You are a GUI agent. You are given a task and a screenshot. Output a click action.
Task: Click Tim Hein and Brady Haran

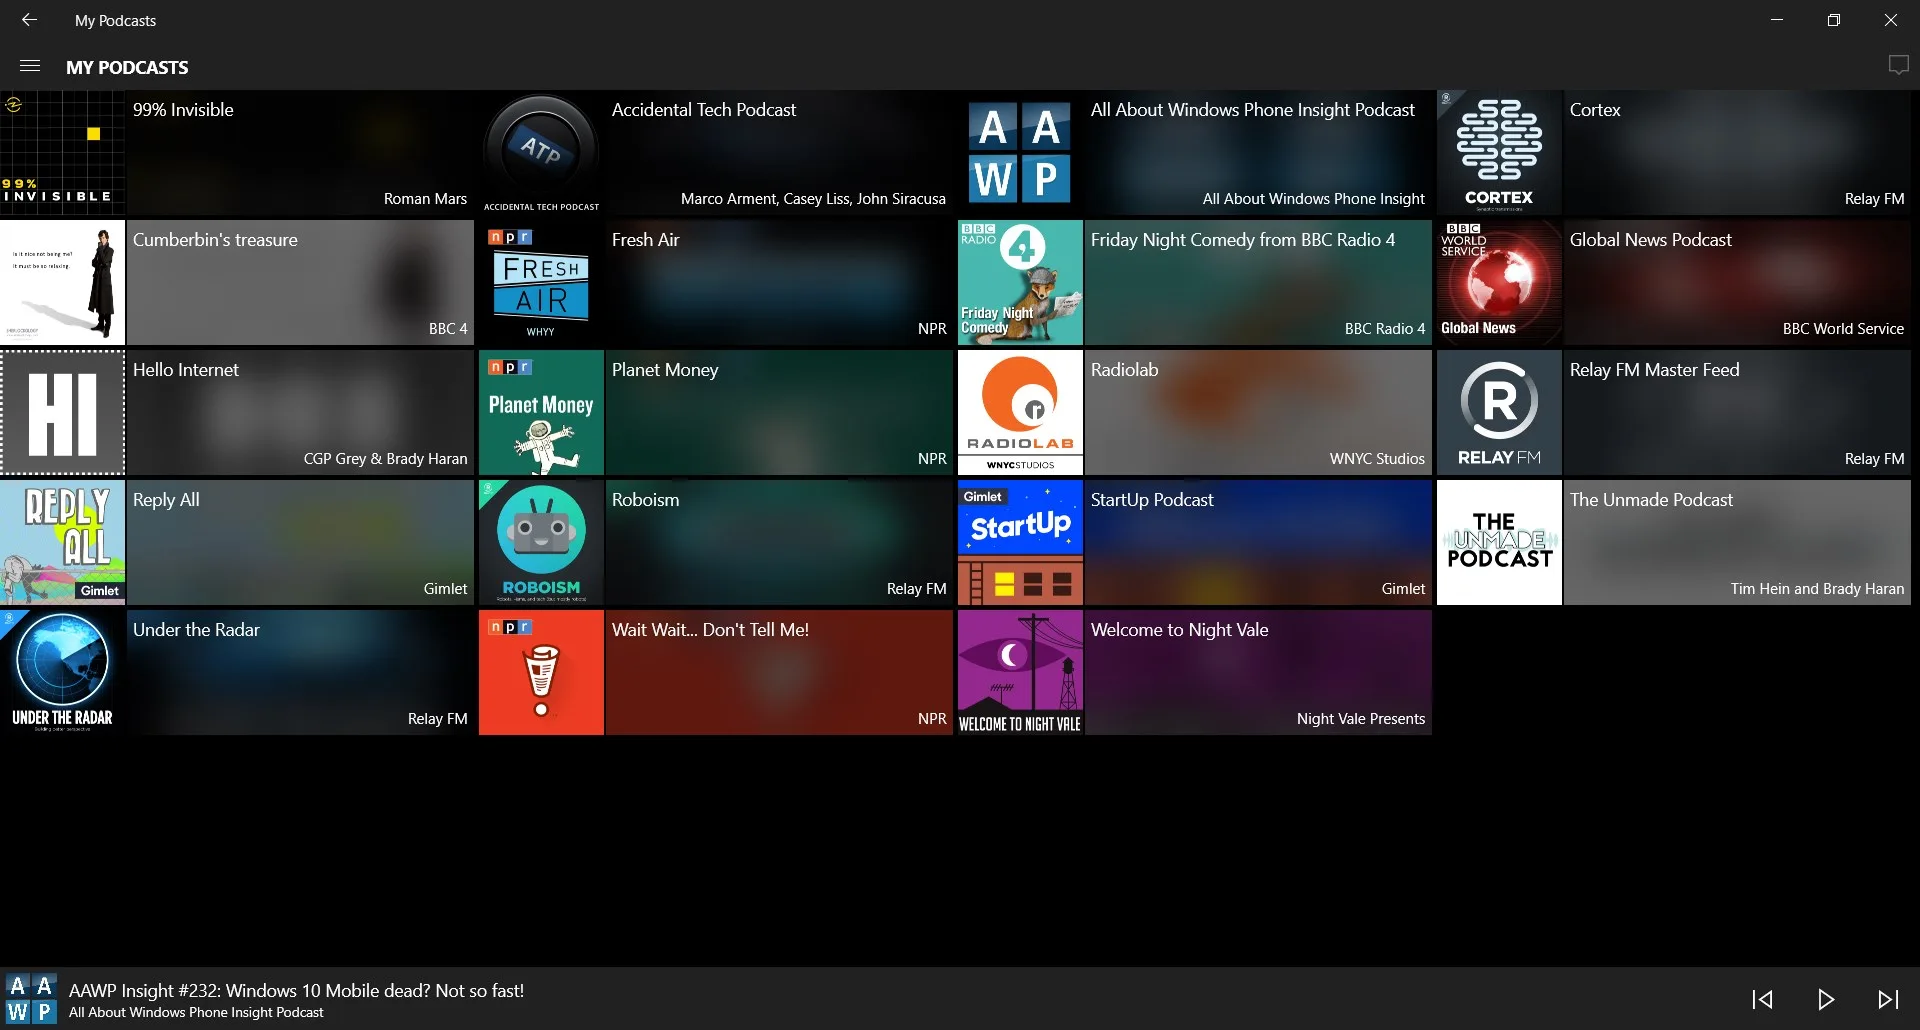[1817, 589]
